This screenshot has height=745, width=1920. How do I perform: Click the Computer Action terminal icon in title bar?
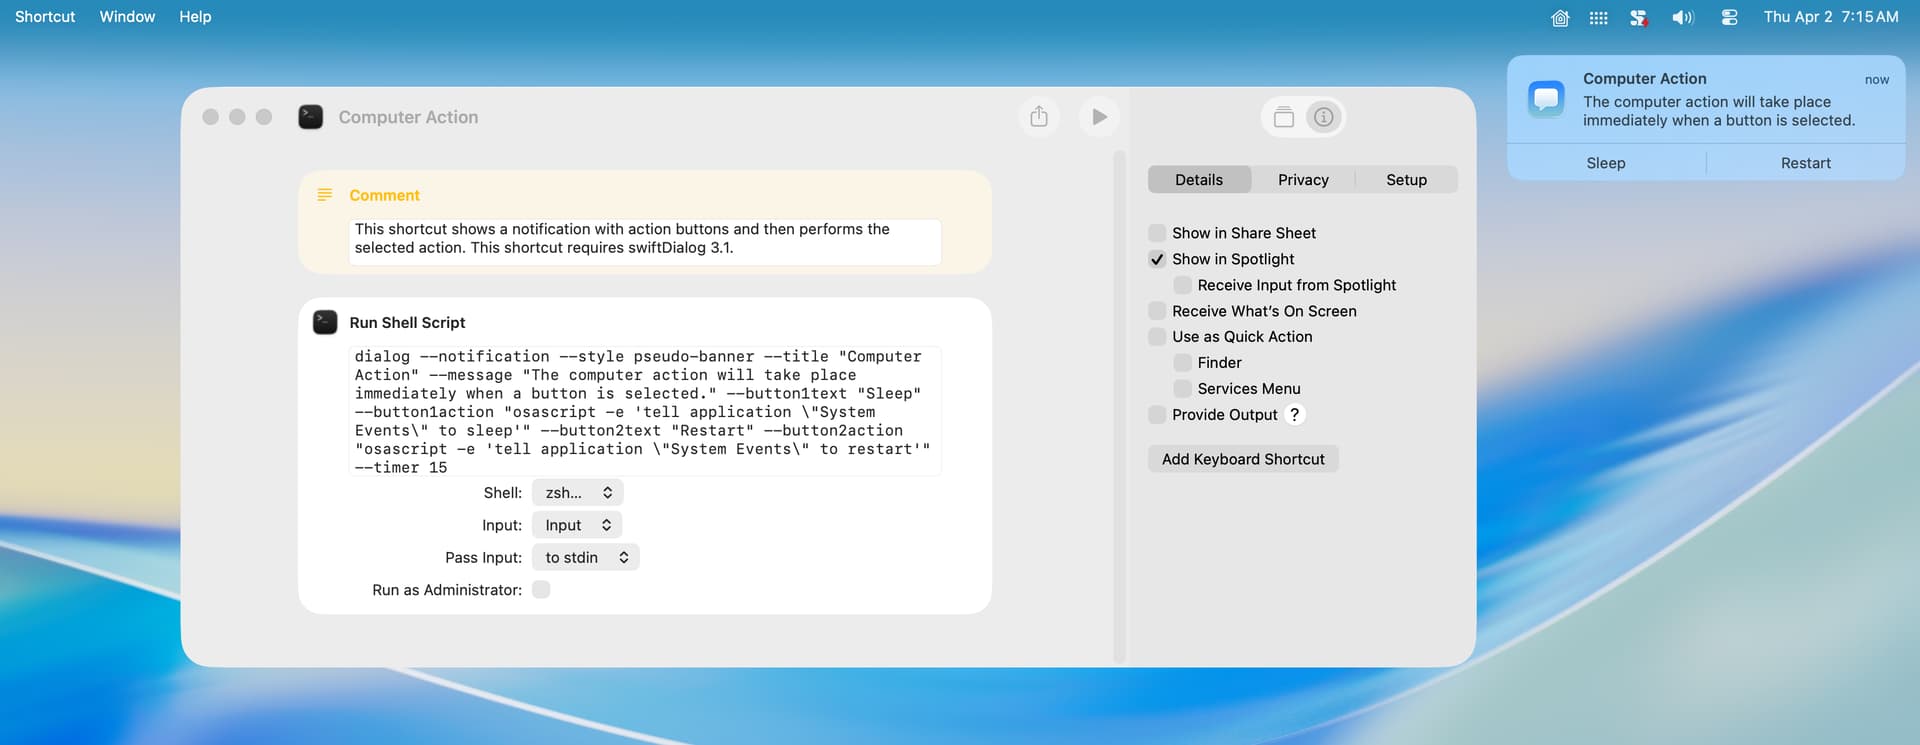(x=311, y=117)
